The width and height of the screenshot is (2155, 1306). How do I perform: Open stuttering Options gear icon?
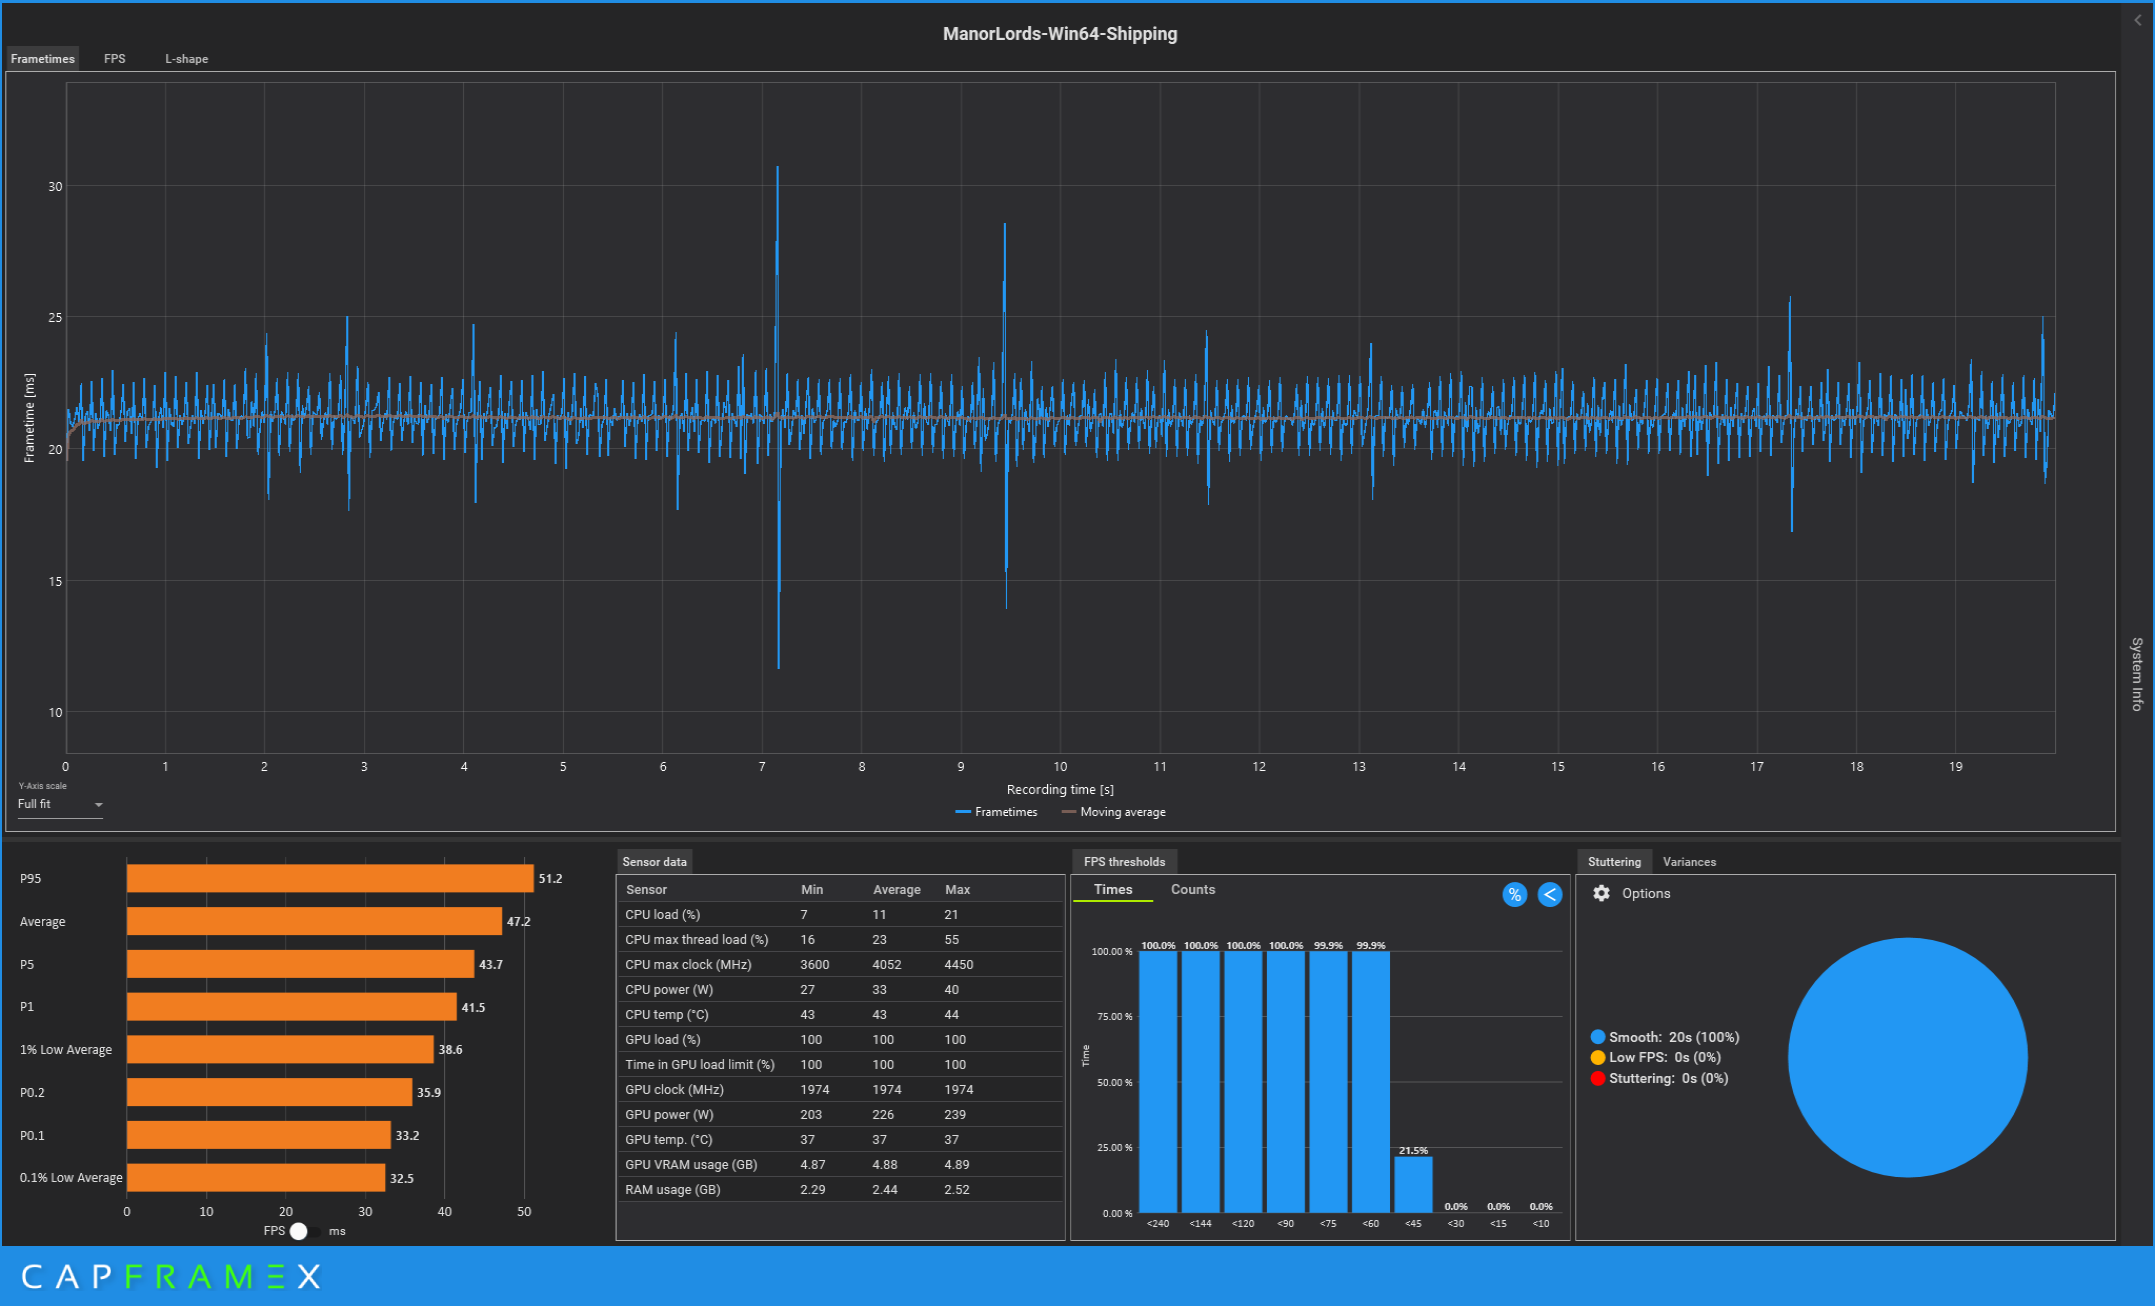(1601, 893)
